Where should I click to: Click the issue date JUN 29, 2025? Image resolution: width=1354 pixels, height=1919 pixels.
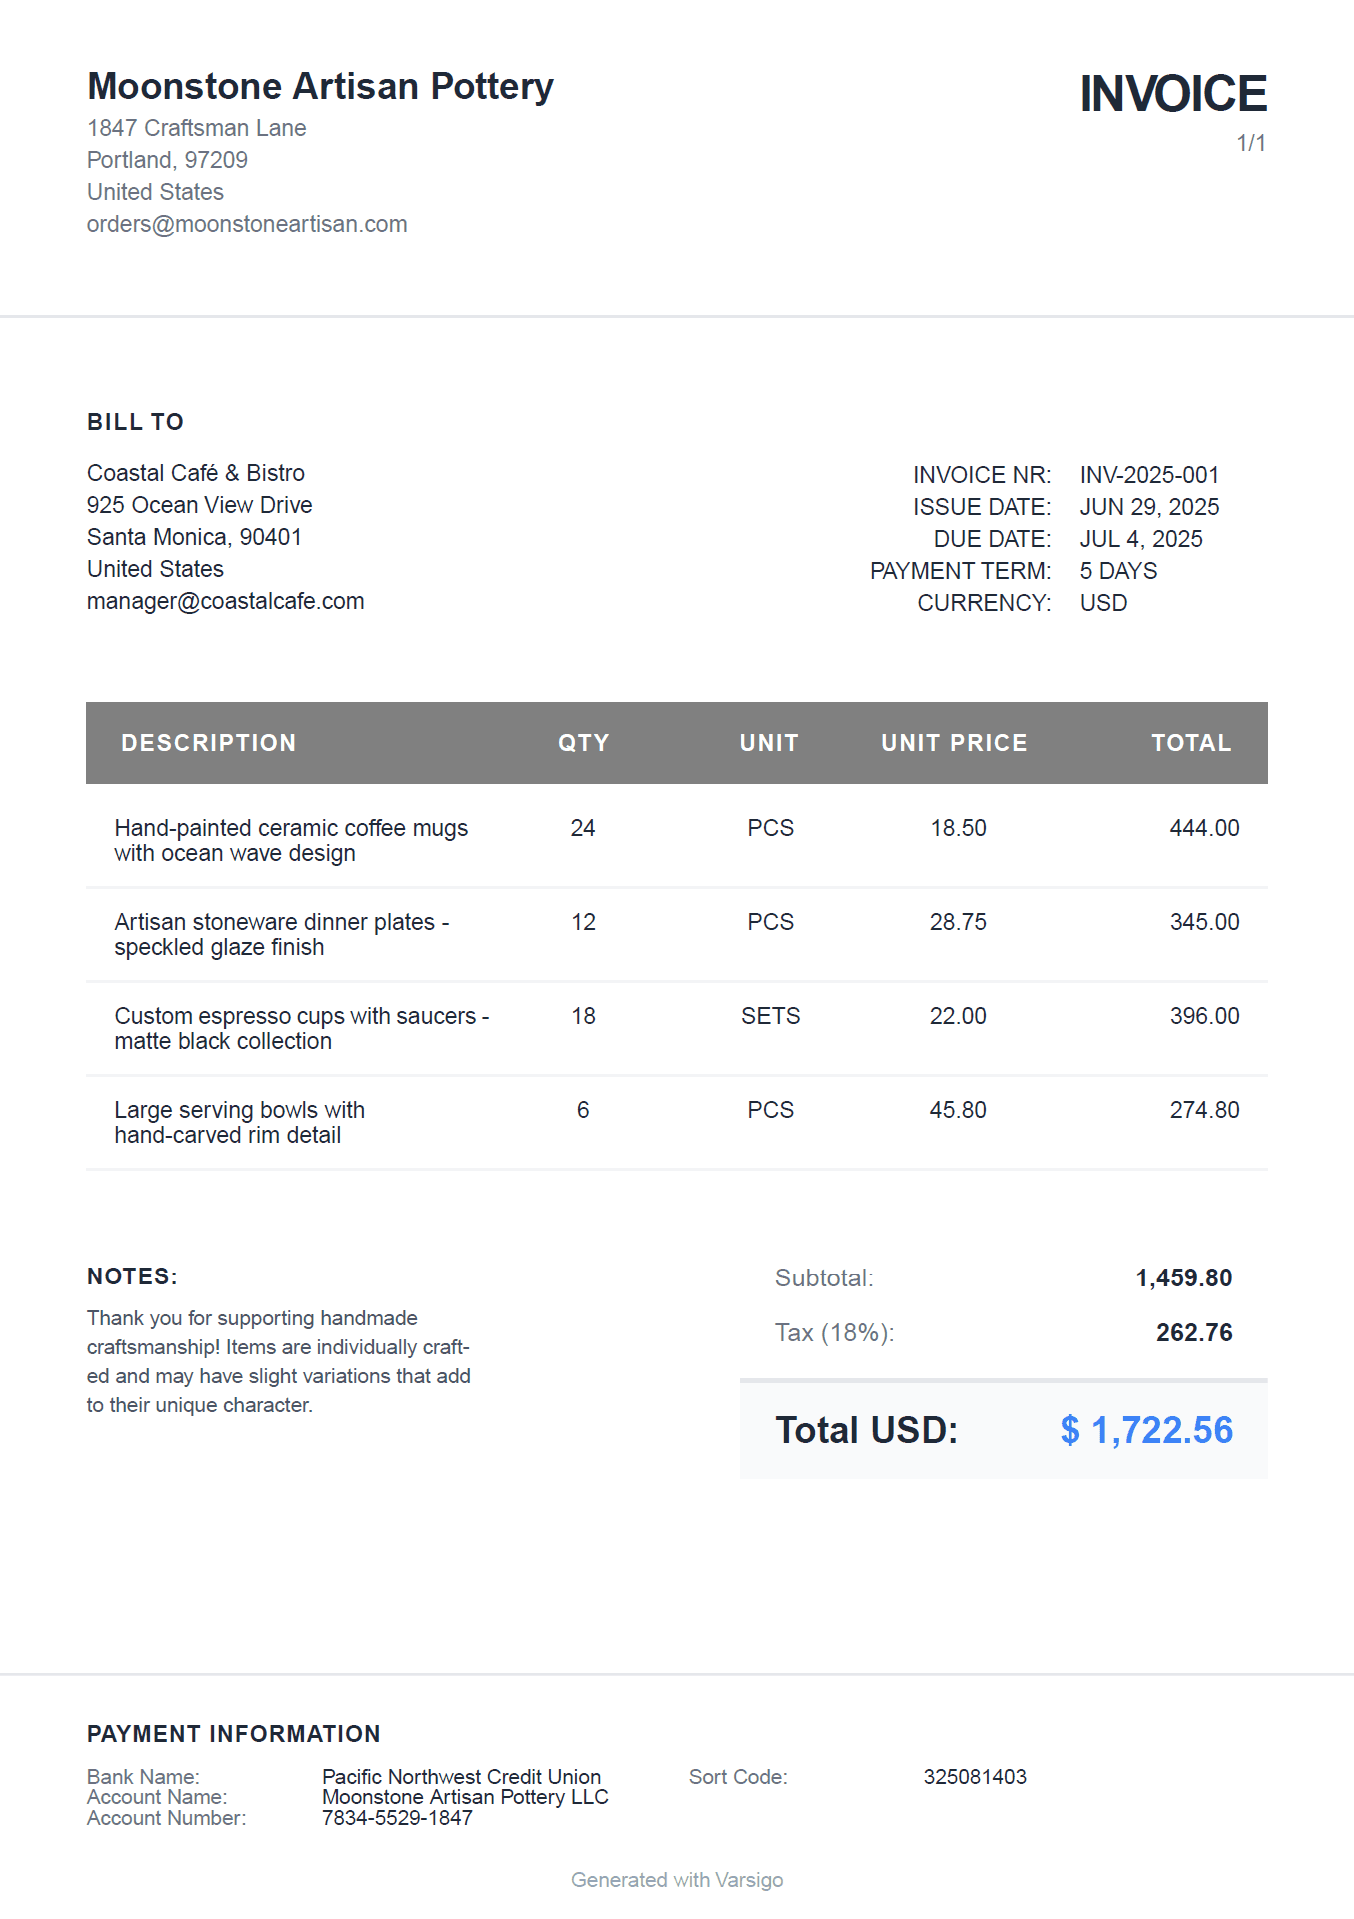(1149, 507)
